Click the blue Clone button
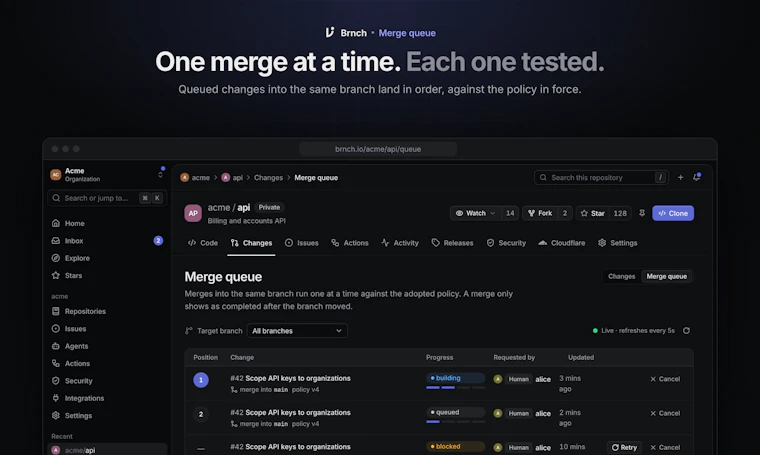Viewport: 760px width, 455px height. click(673, 213)
